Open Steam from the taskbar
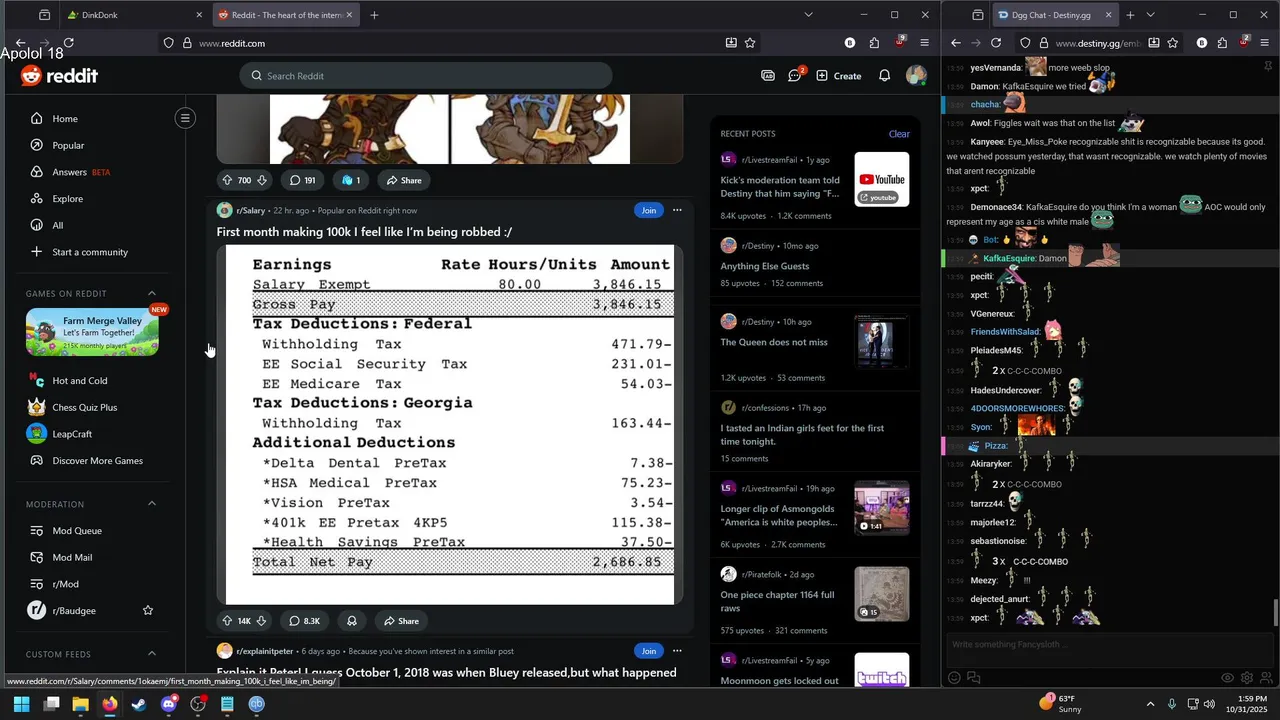 pyautogui.click(x=139, y=704)
